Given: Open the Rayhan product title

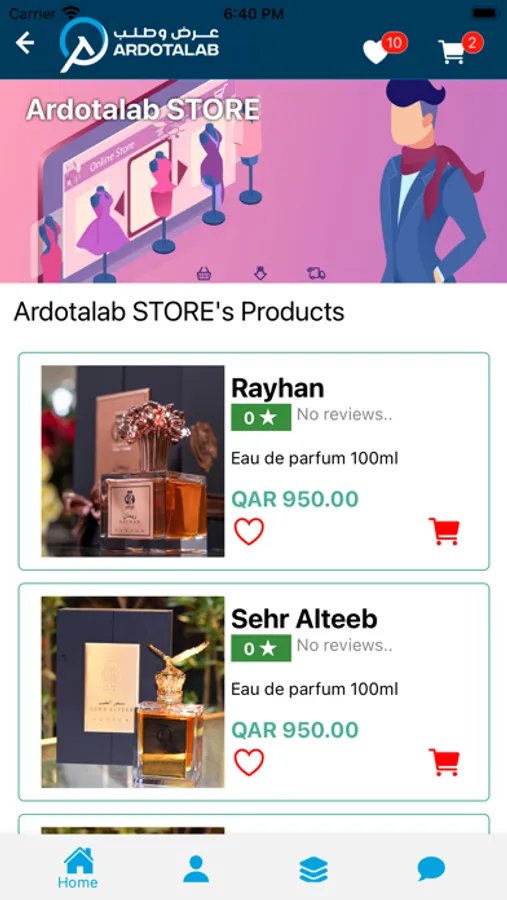Looking at the screenshot, I should point(277,389).
